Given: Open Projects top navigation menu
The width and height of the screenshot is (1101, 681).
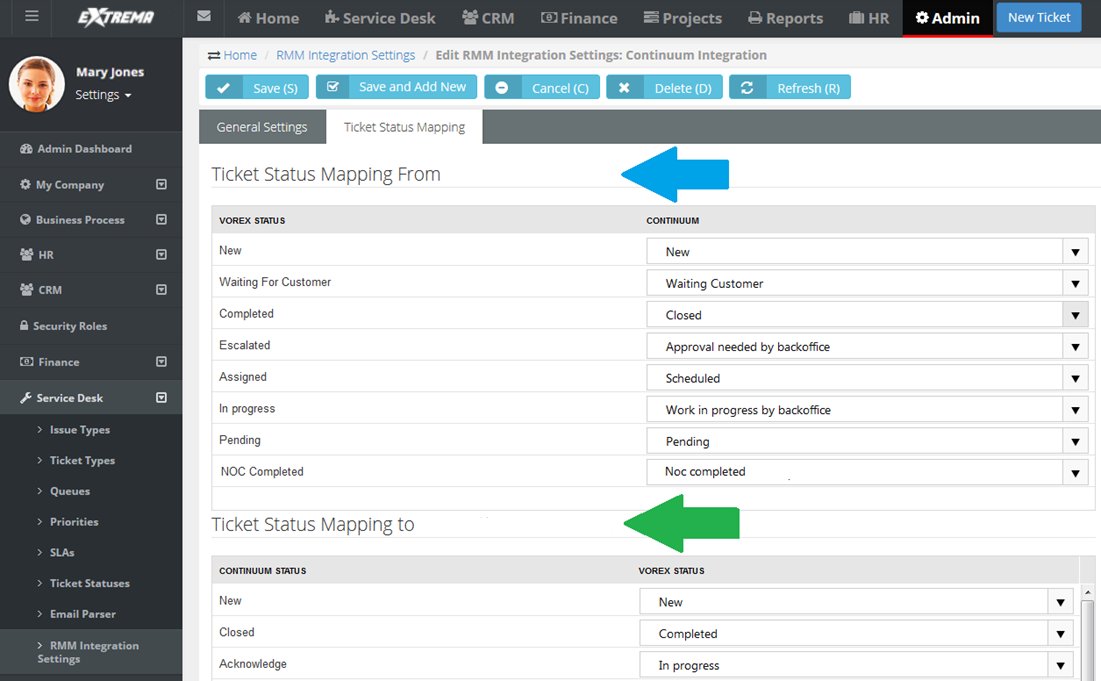Looking at the screenshot, I should click(683, 18).
